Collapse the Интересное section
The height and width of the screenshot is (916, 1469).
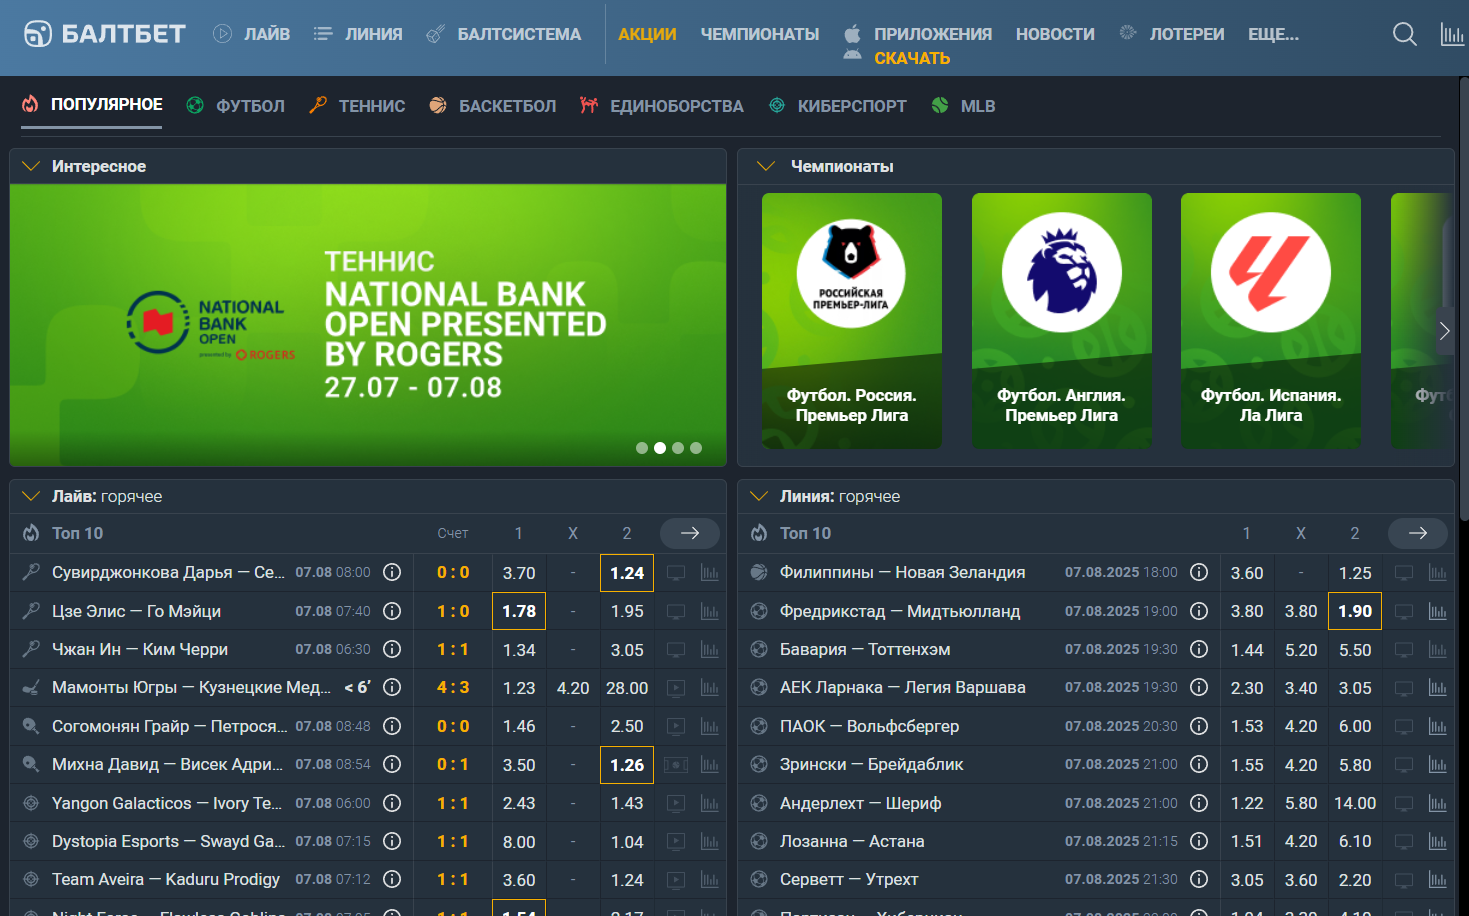pos(31,166)
